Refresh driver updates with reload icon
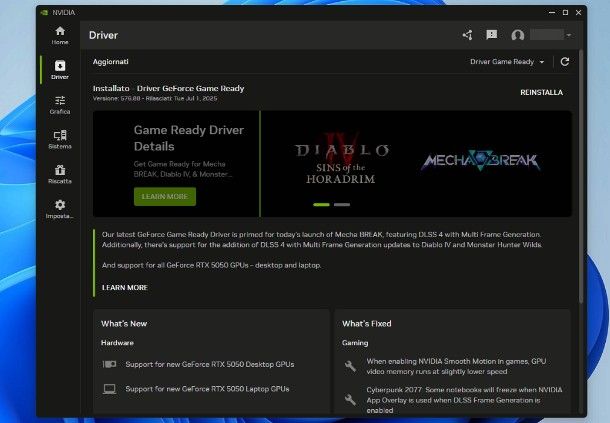610x423 pixels. click(x=565, y=62)
